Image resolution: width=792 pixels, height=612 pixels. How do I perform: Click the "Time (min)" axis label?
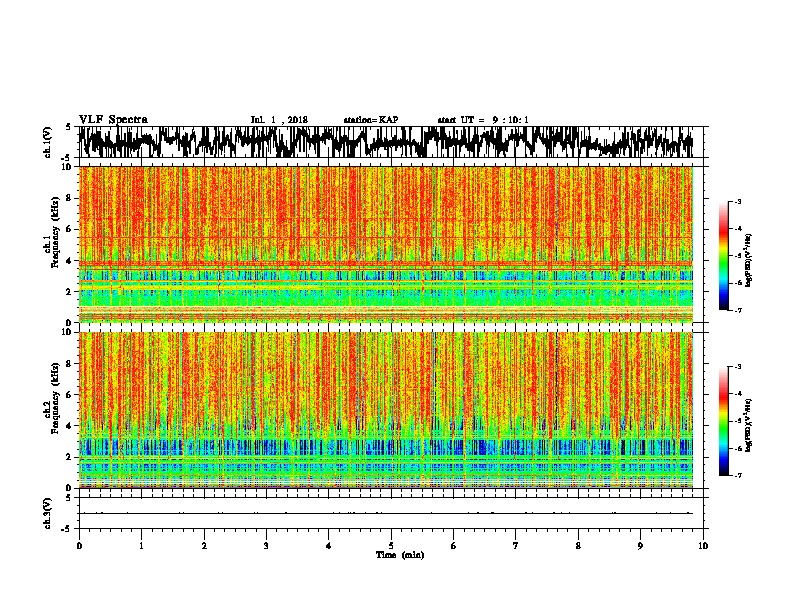click(x=400, y=555)
